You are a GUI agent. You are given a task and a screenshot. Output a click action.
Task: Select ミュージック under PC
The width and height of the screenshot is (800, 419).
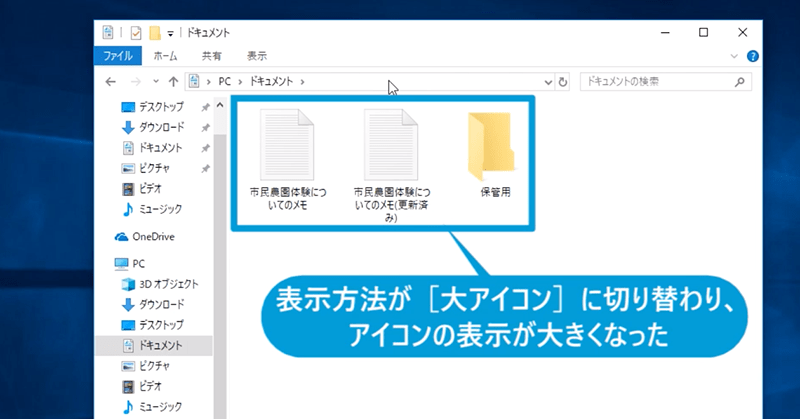click(152, 407)
